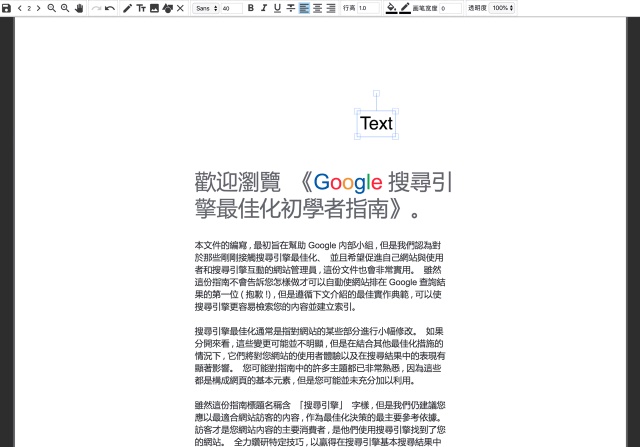640x447 pixels.
Task: Click the paragraph starting '搜尋引擎最佳化通常'
Action: coord(320,356)
